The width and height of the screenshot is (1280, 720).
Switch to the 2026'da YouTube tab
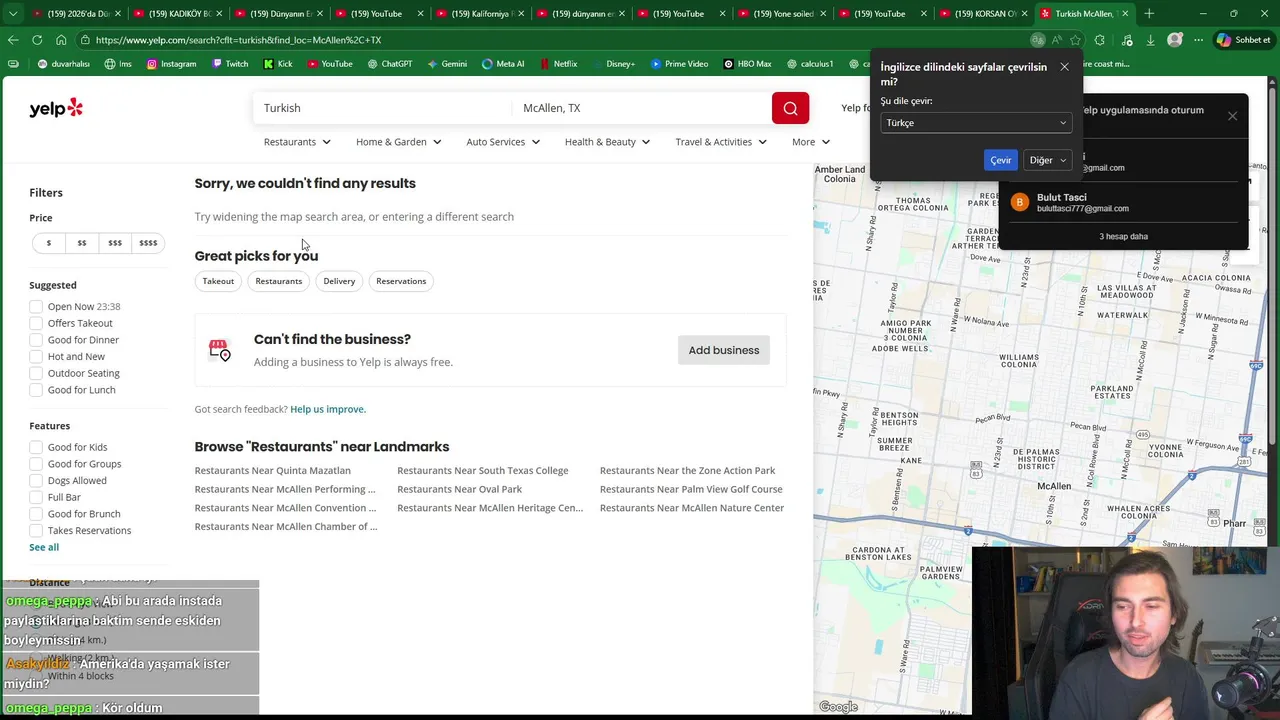click(x=75, y=14)
